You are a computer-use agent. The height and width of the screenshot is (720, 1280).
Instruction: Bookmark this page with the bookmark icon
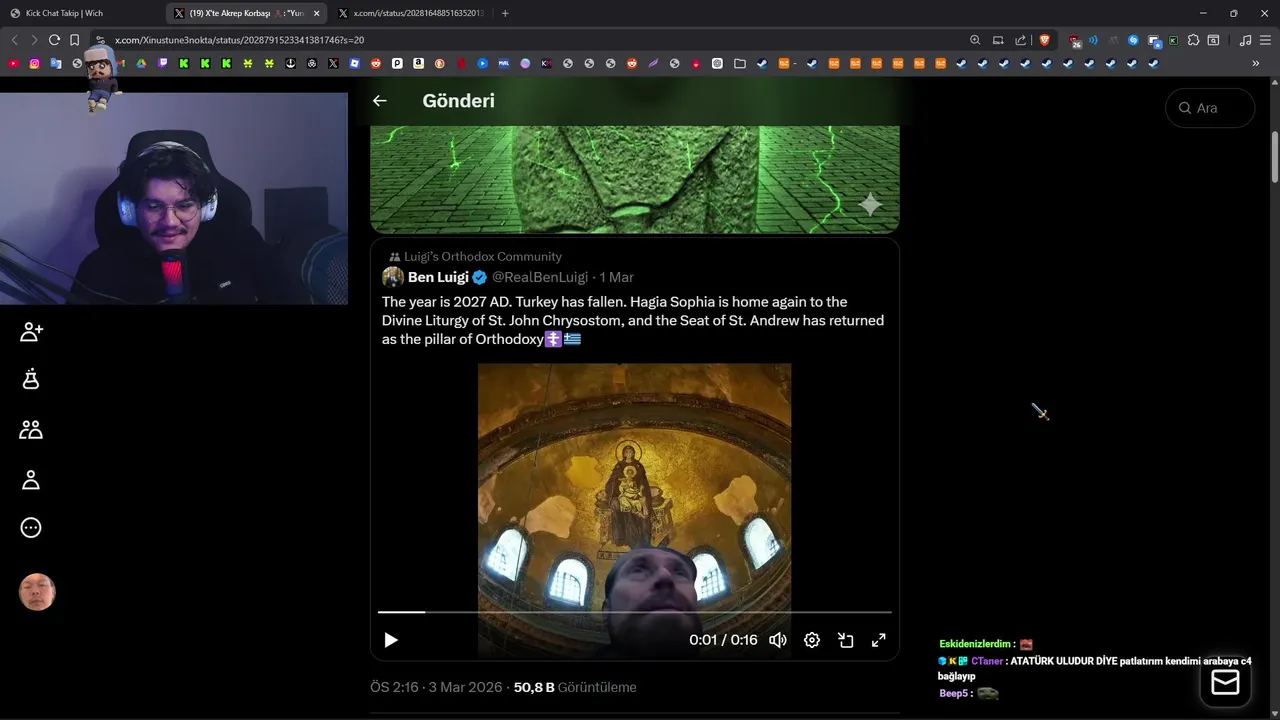(74, 40)
